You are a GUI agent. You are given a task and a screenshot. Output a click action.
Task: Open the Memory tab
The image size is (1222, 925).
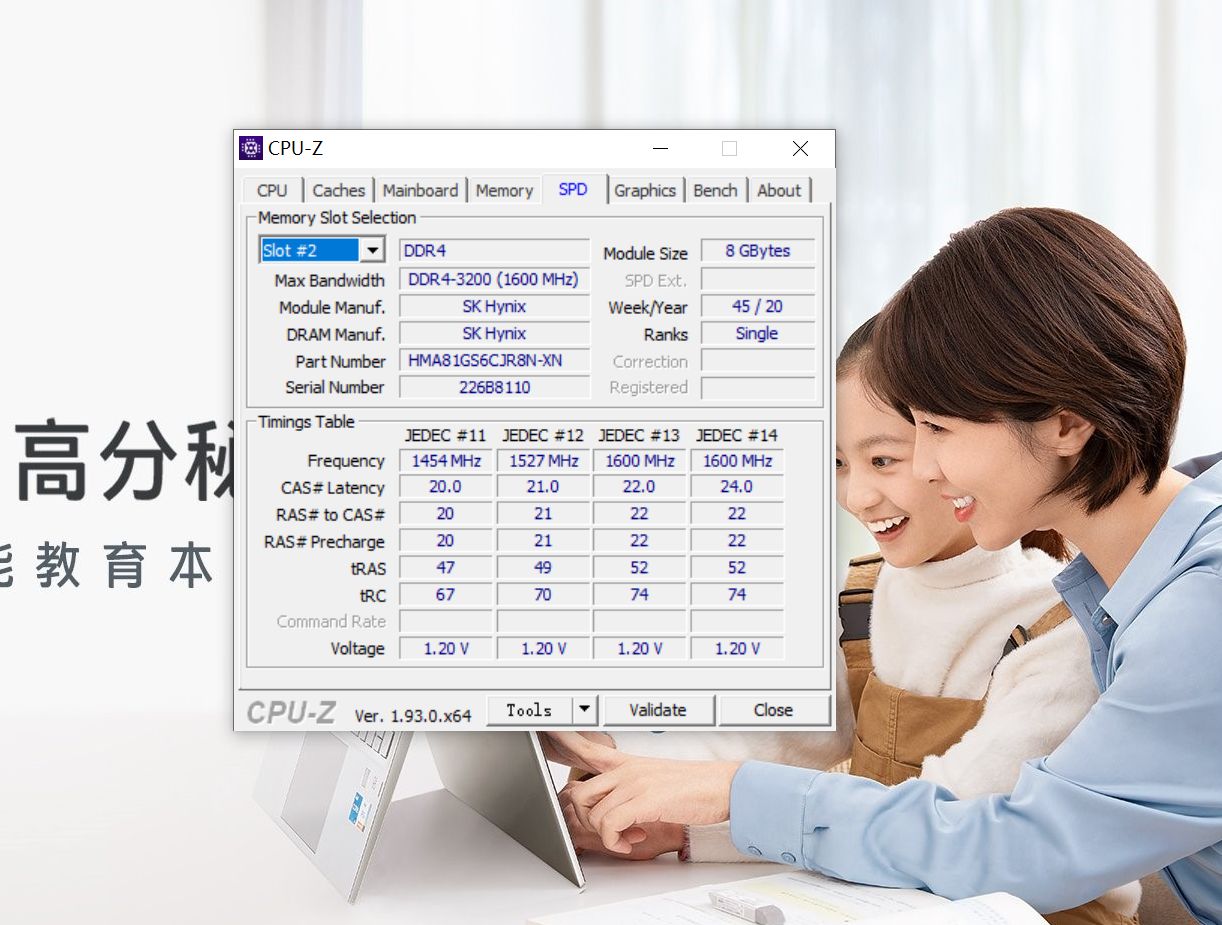504,190
